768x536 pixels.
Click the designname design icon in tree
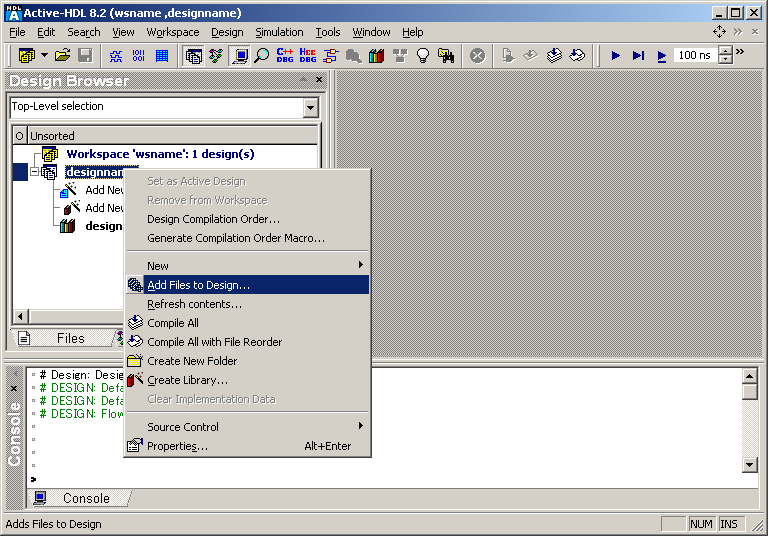tap(49, 172)
